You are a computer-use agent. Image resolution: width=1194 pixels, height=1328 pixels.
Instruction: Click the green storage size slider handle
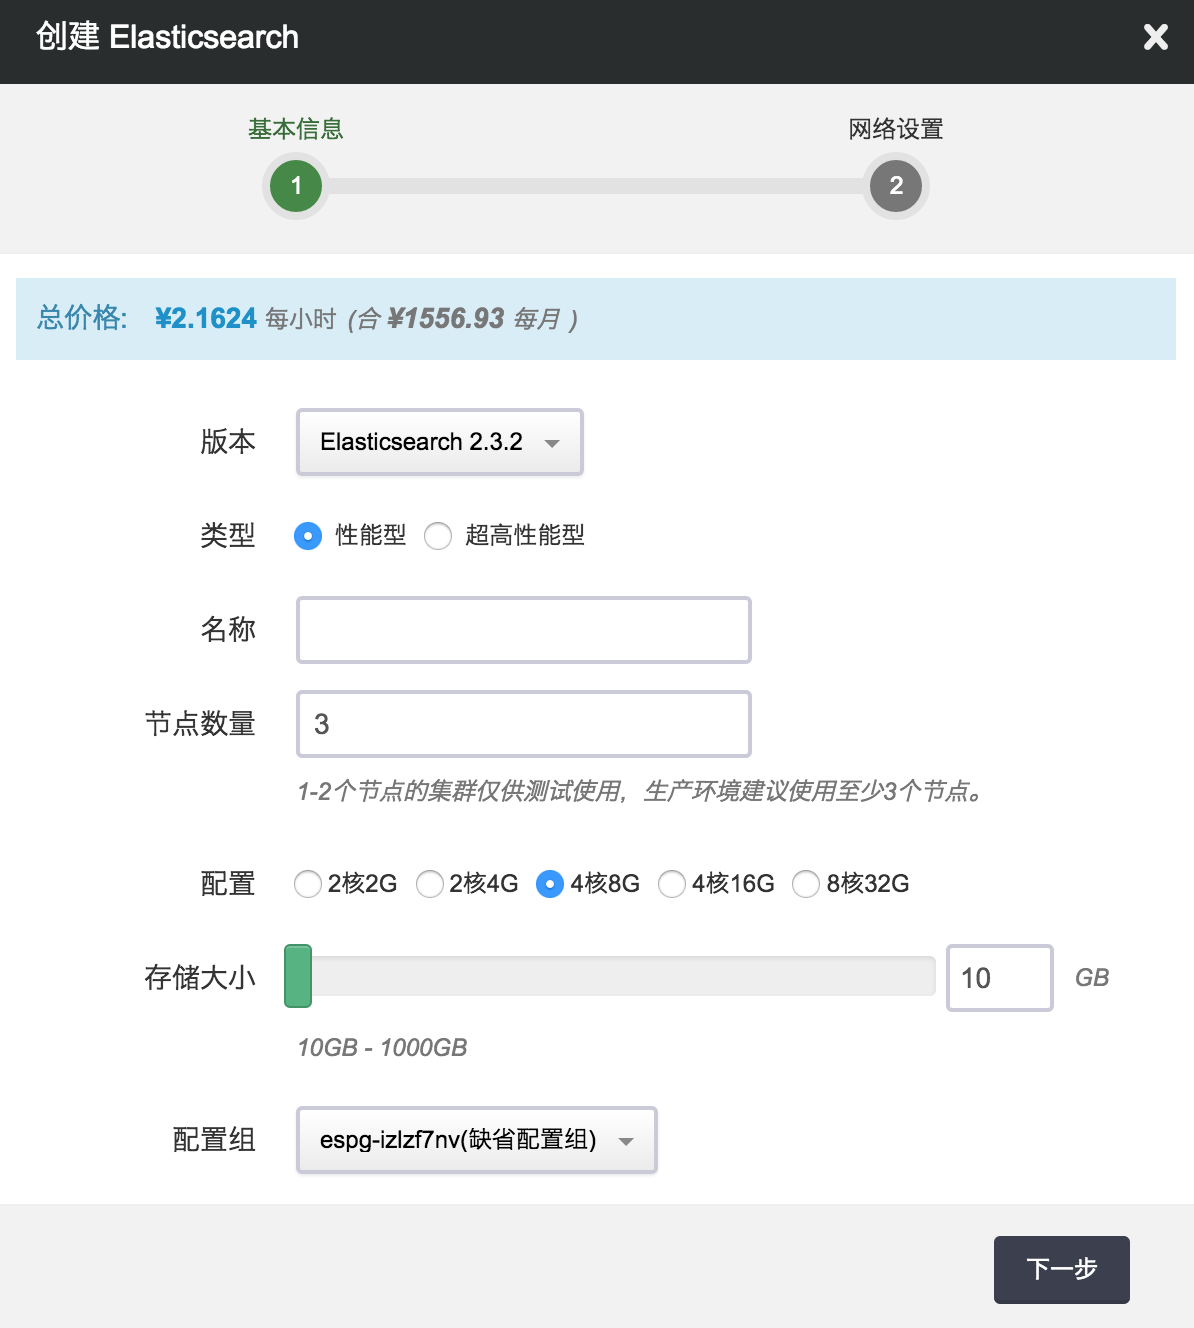[298, 976]
